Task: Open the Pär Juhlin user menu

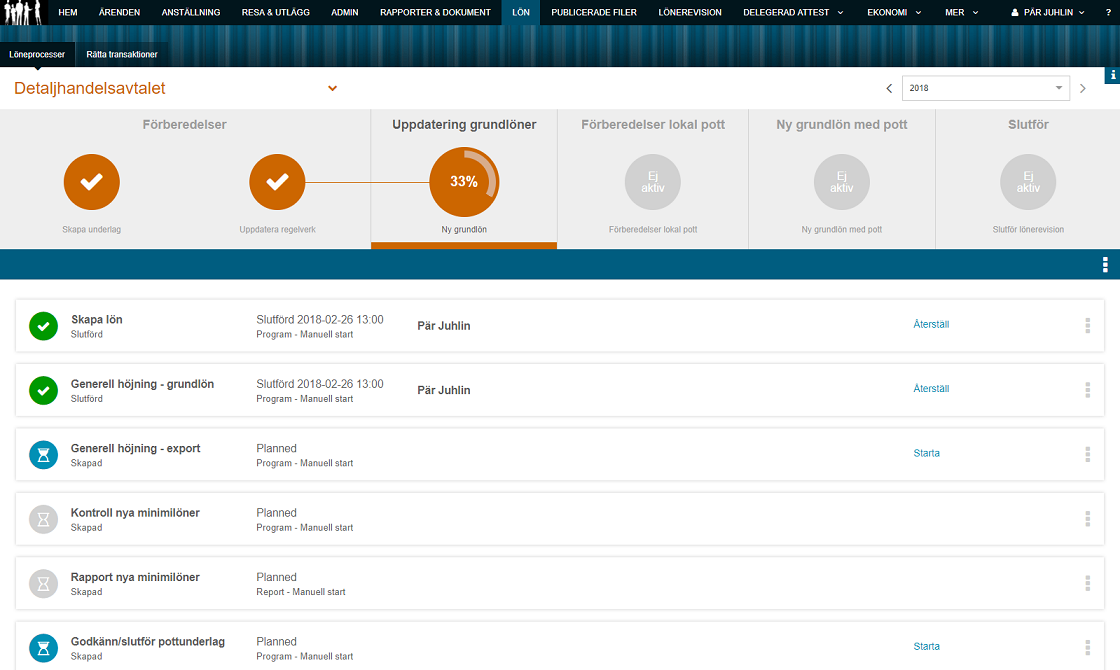Action: pos(1048,12)
